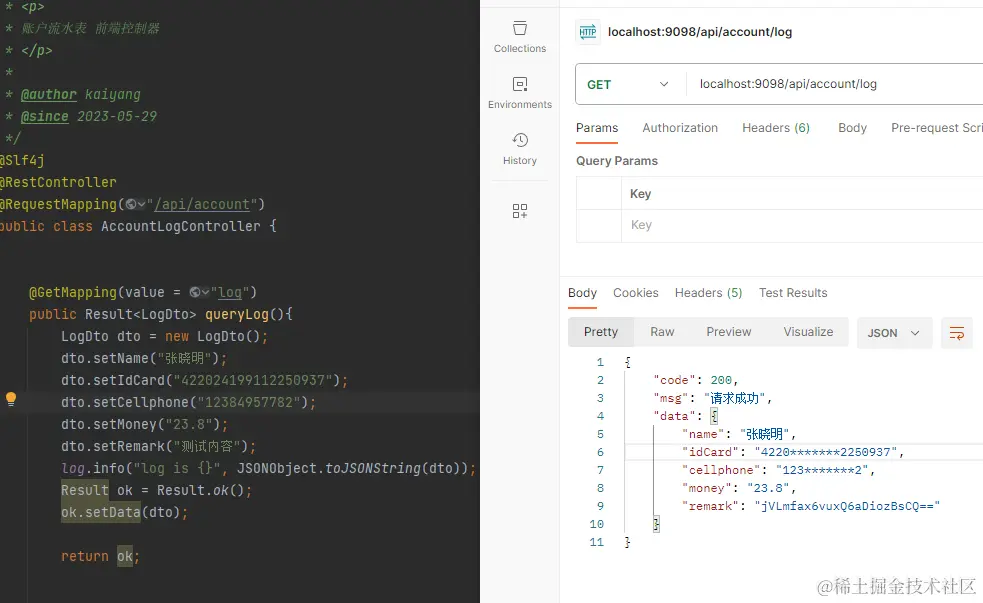Click the "remark" encrypted value in response

(x=847, y=506)
